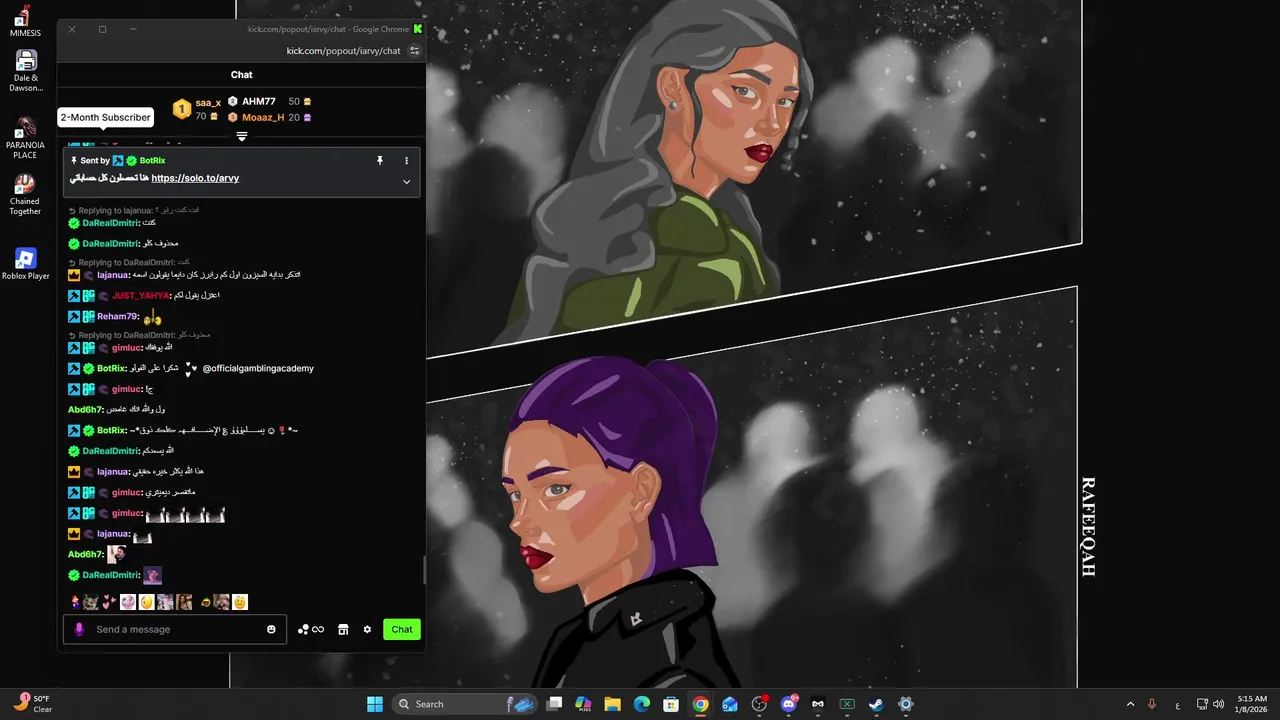Switch the Arabic input language indicator
This screenshot has height=720, width=1280.
click(1177, 704)
